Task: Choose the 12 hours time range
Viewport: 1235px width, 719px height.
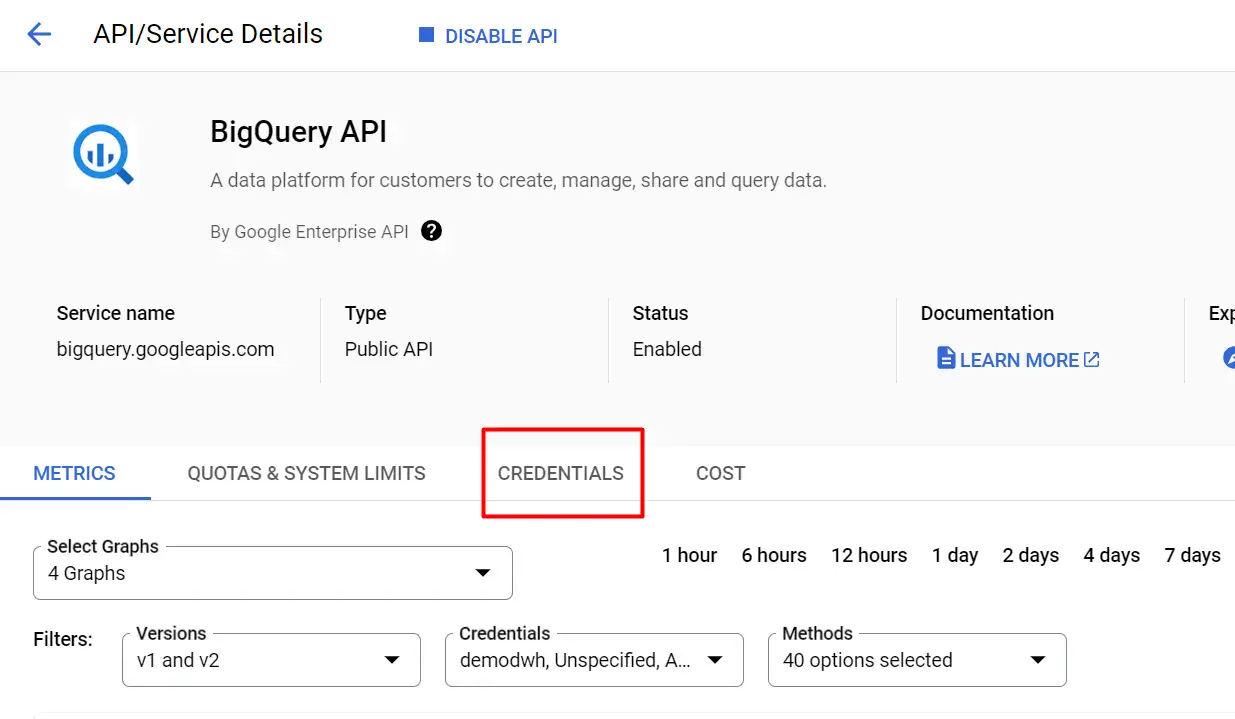Action: 869,555
